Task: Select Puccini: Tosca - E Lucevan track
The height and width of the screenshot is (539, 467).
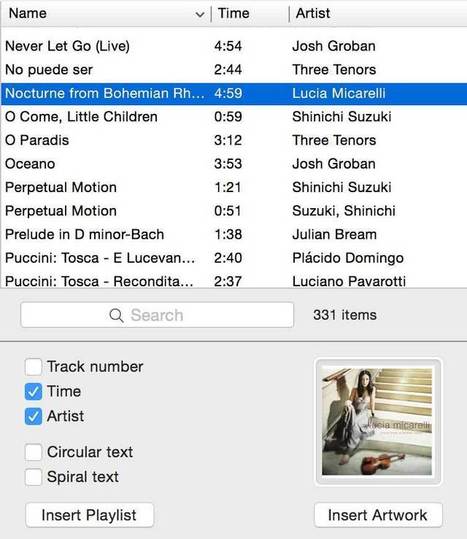Action: [234, 258]
